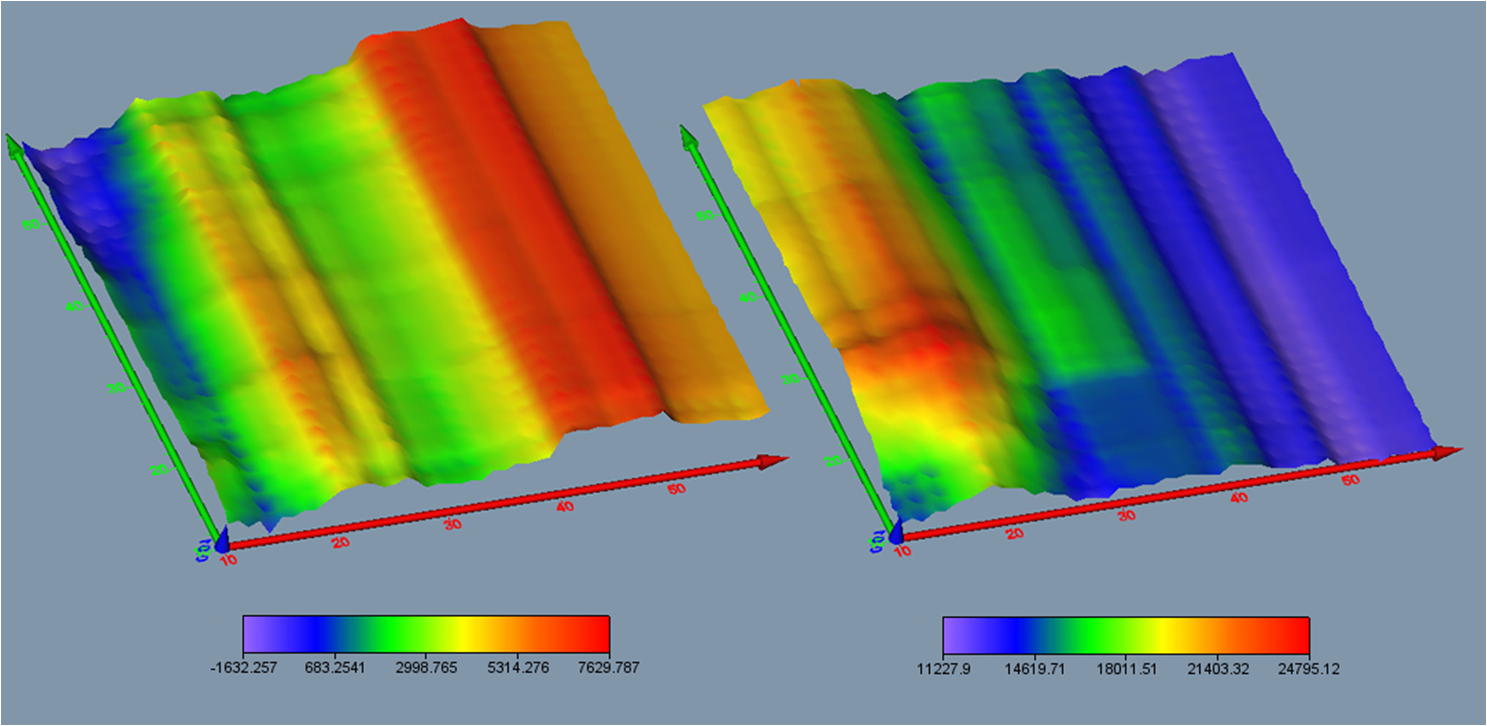Click tick label 20 on right plot X-axis
The height and width of the screenshot is (726, 1487).
coord(1015,534)
